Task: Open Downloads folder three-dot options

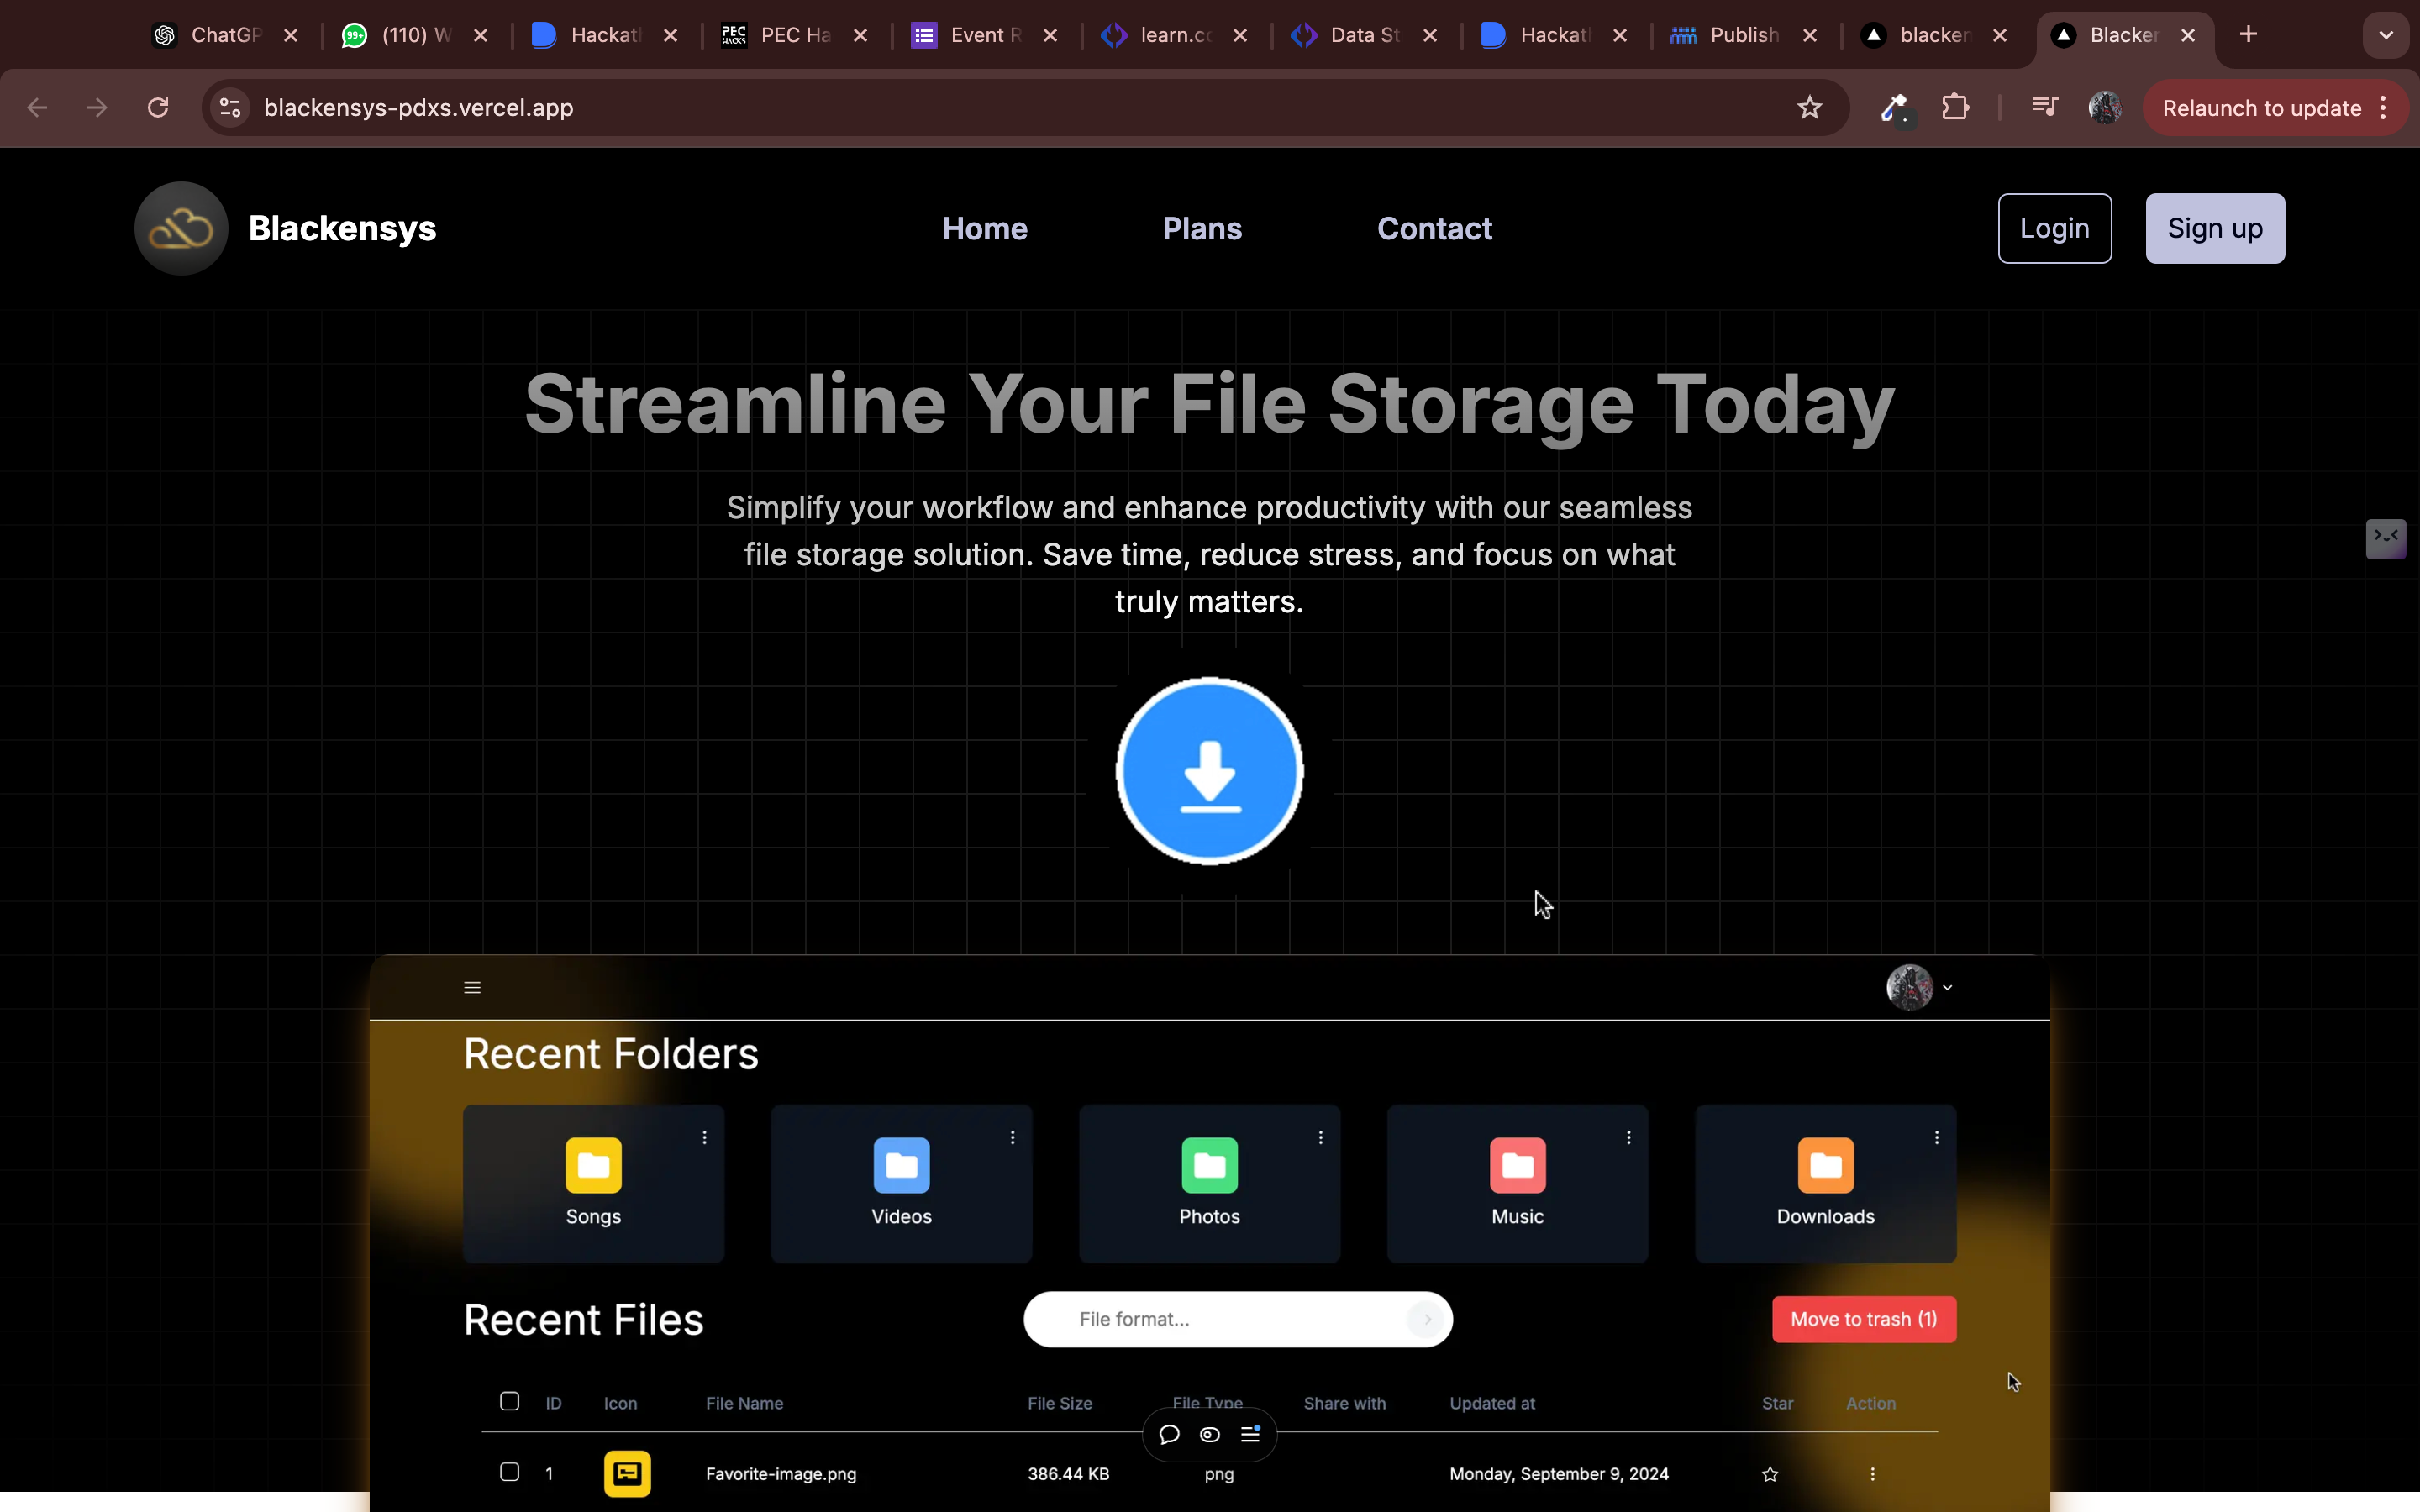Action: tap(1937, 1138)
